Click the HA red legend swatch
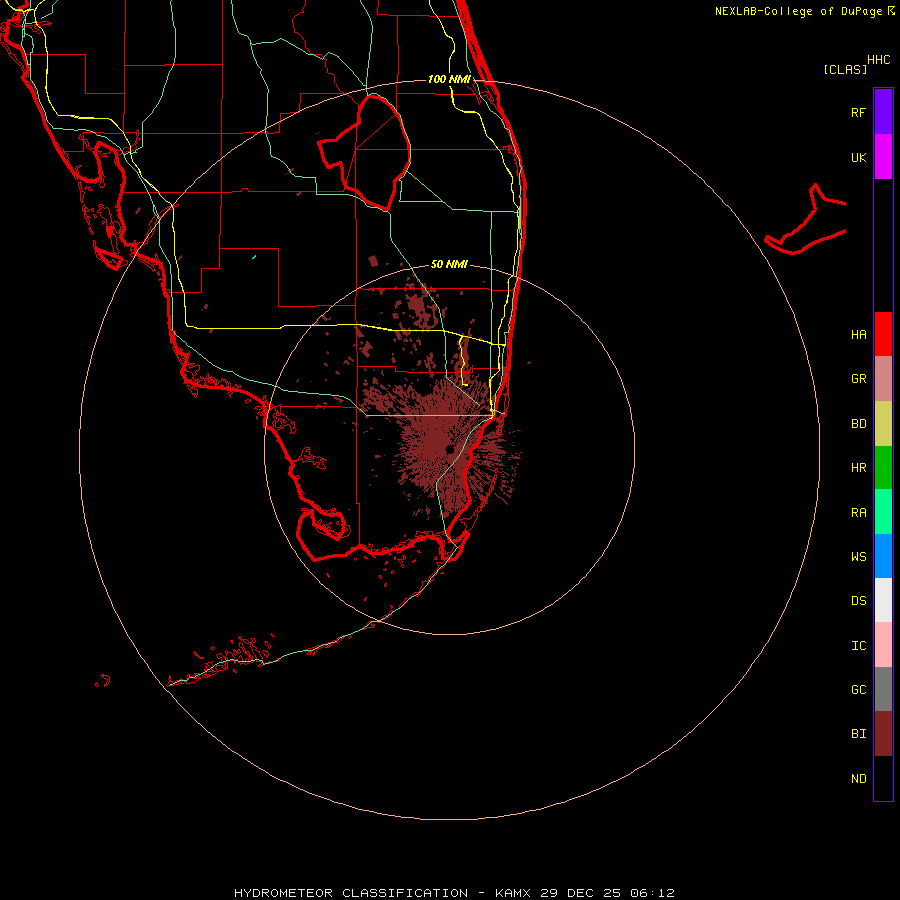Screen dimensions: 900x900 point(883,334)
